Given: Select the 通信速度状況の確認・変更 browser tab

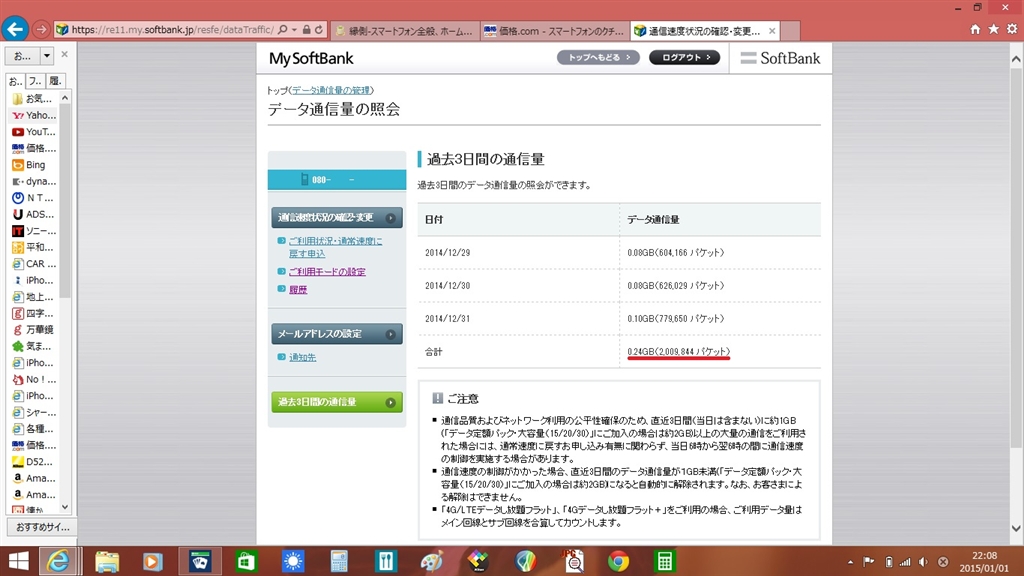Looking at the screenshot, I should [705, 31].
